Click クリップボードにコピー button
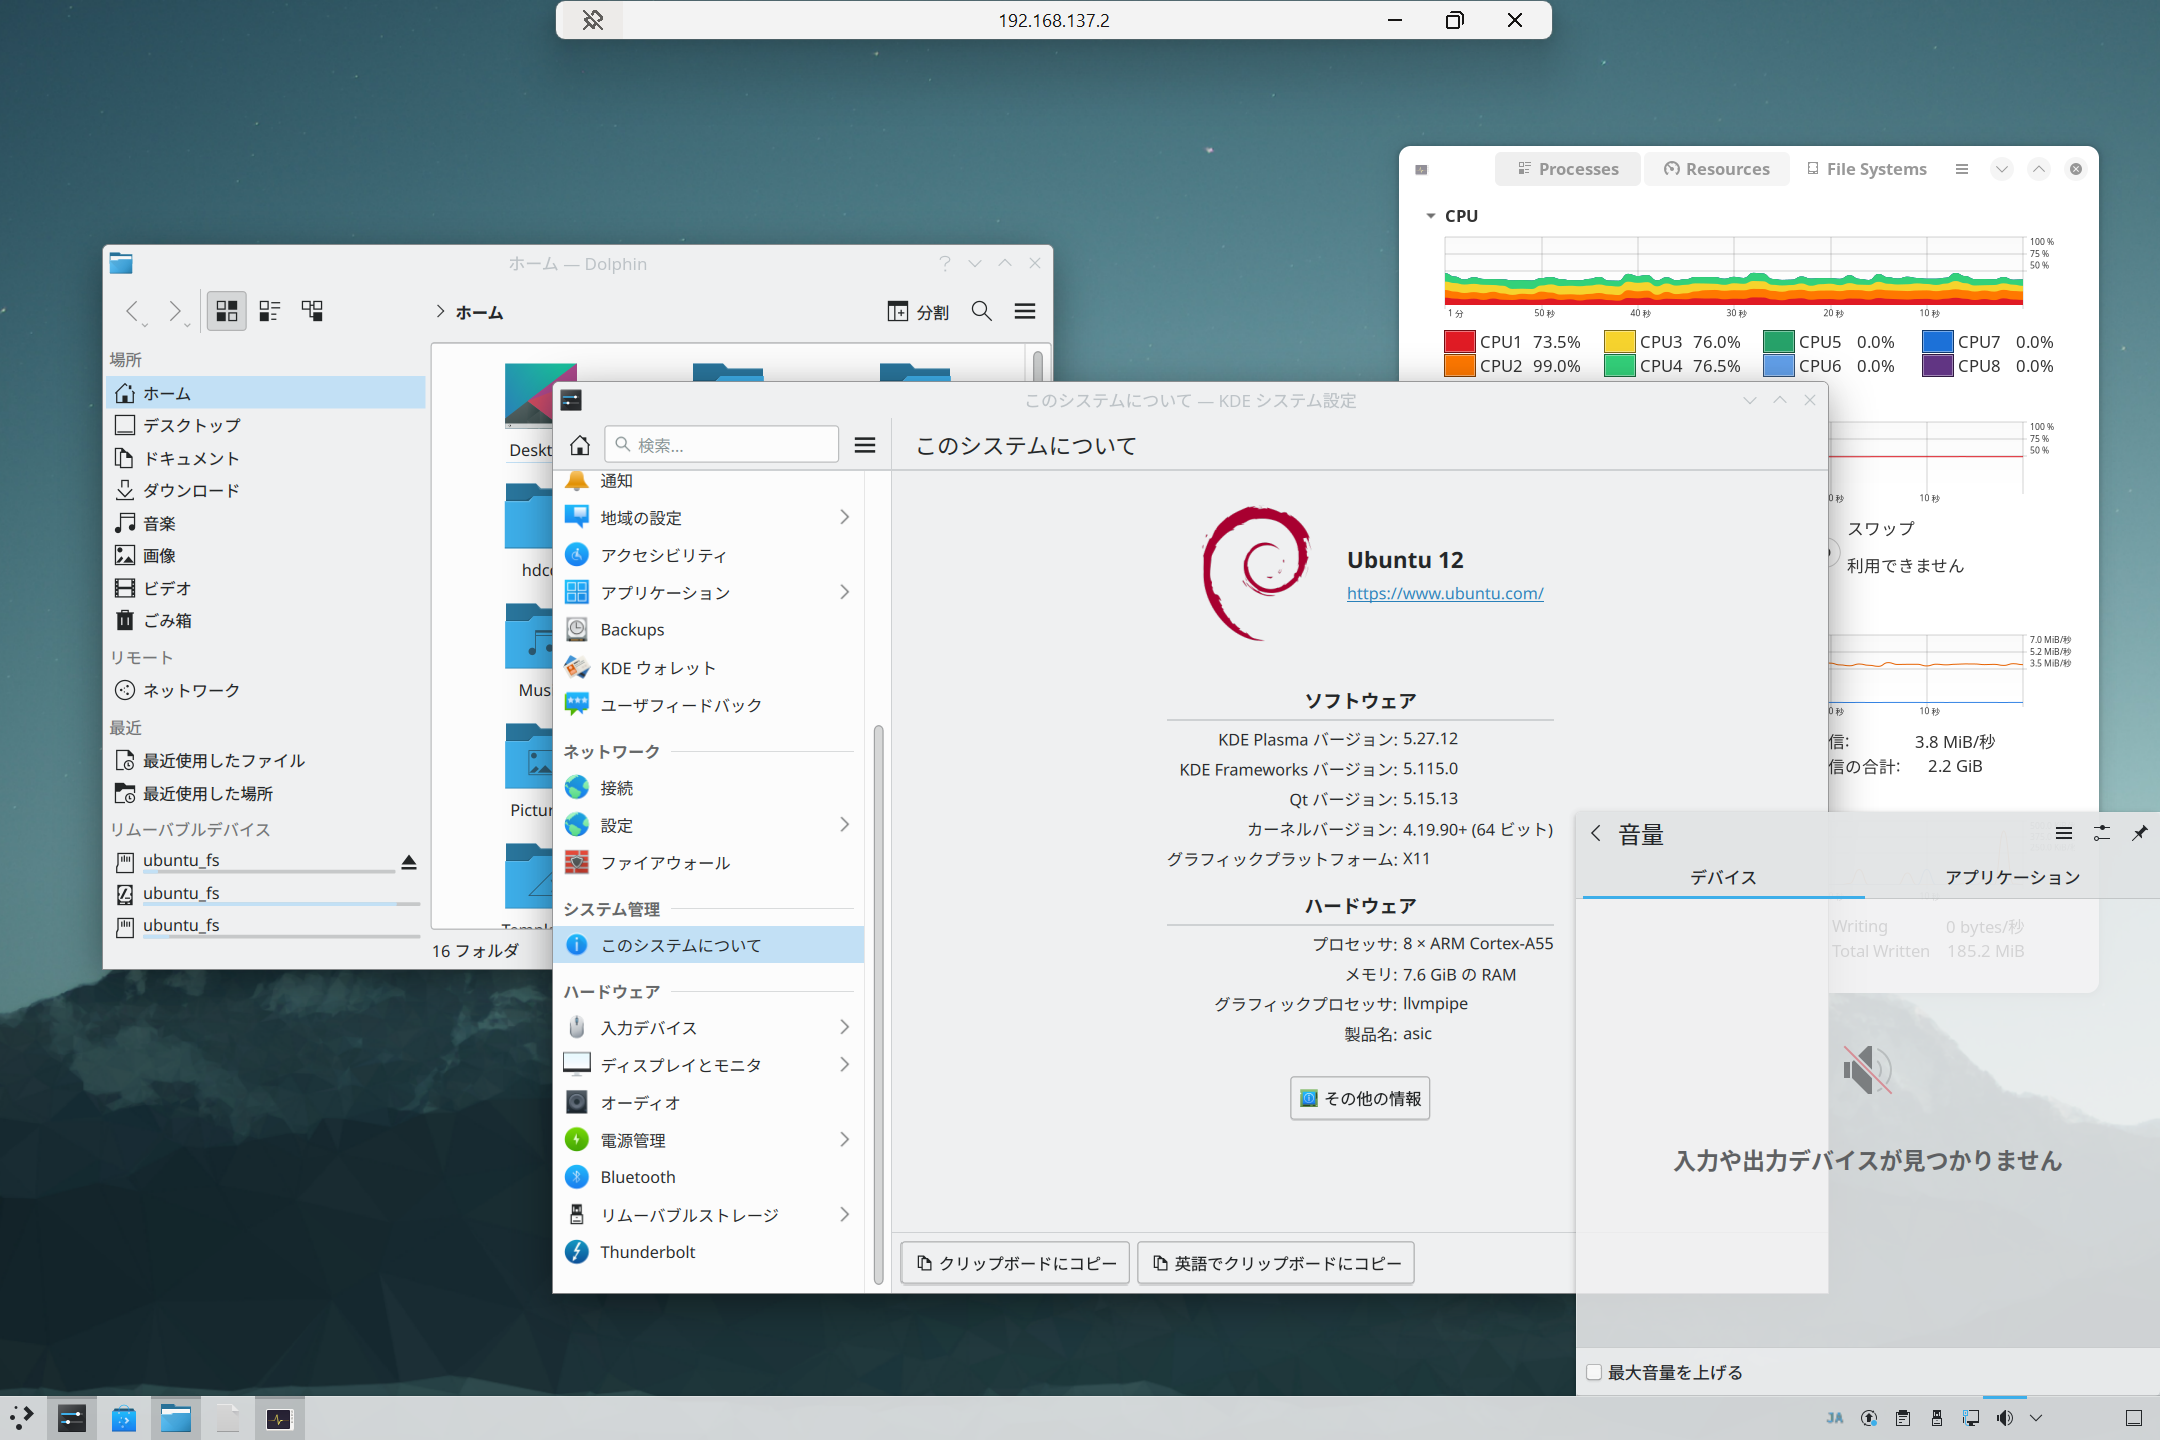 [1016, 1263]
